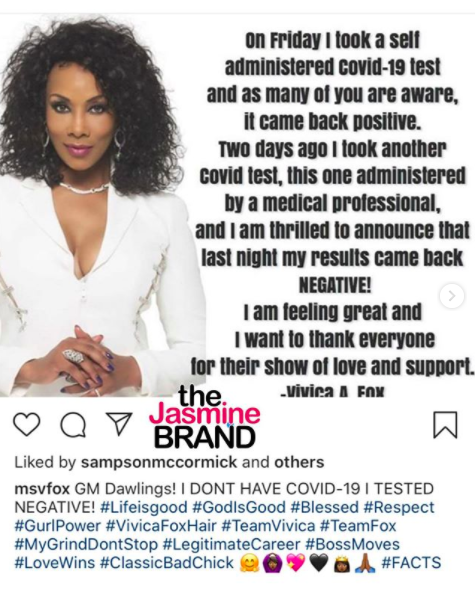View others who liked the post
The image size is (475, 595).
[299, 463]
